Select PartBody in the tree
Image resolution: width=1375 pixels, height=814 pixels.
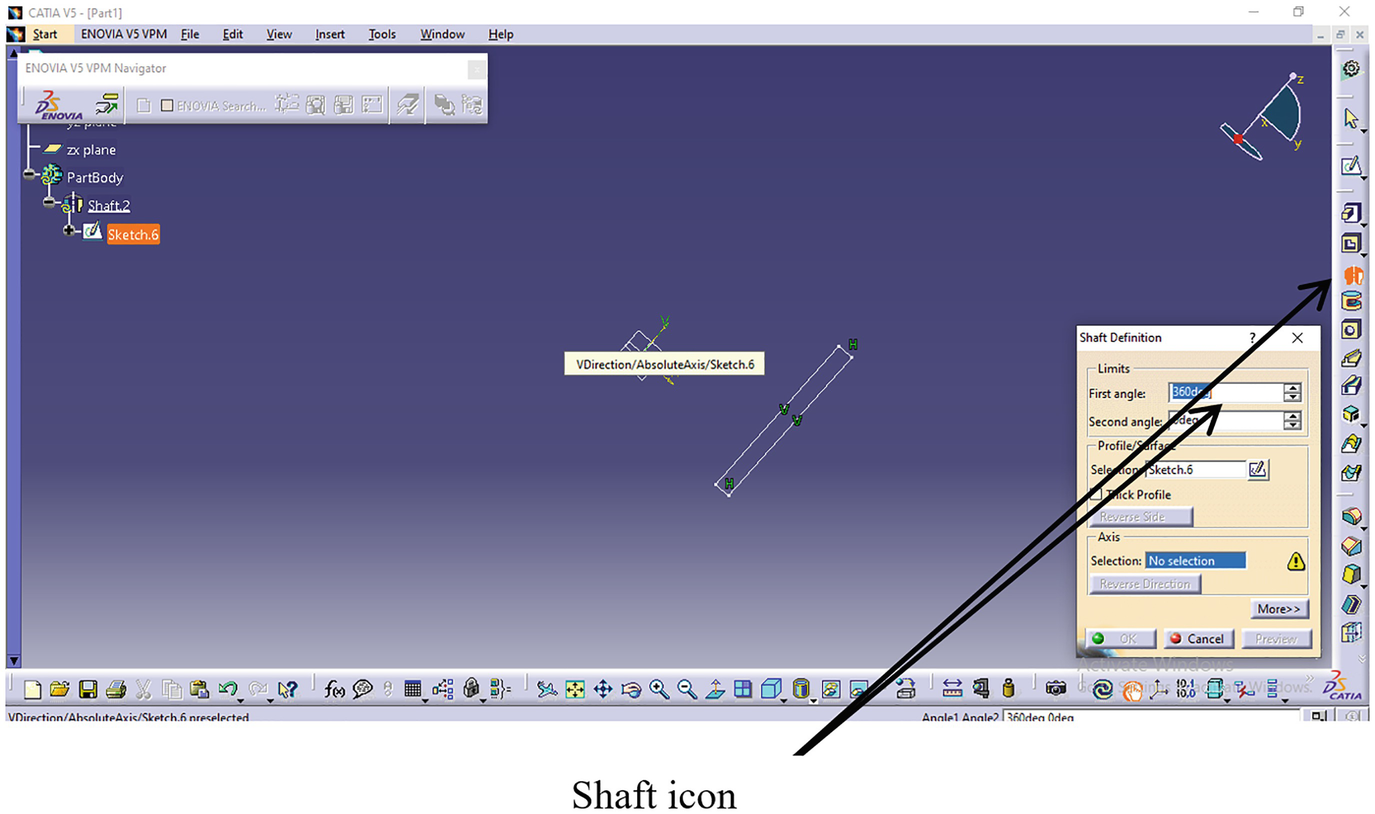pos(95,177)
